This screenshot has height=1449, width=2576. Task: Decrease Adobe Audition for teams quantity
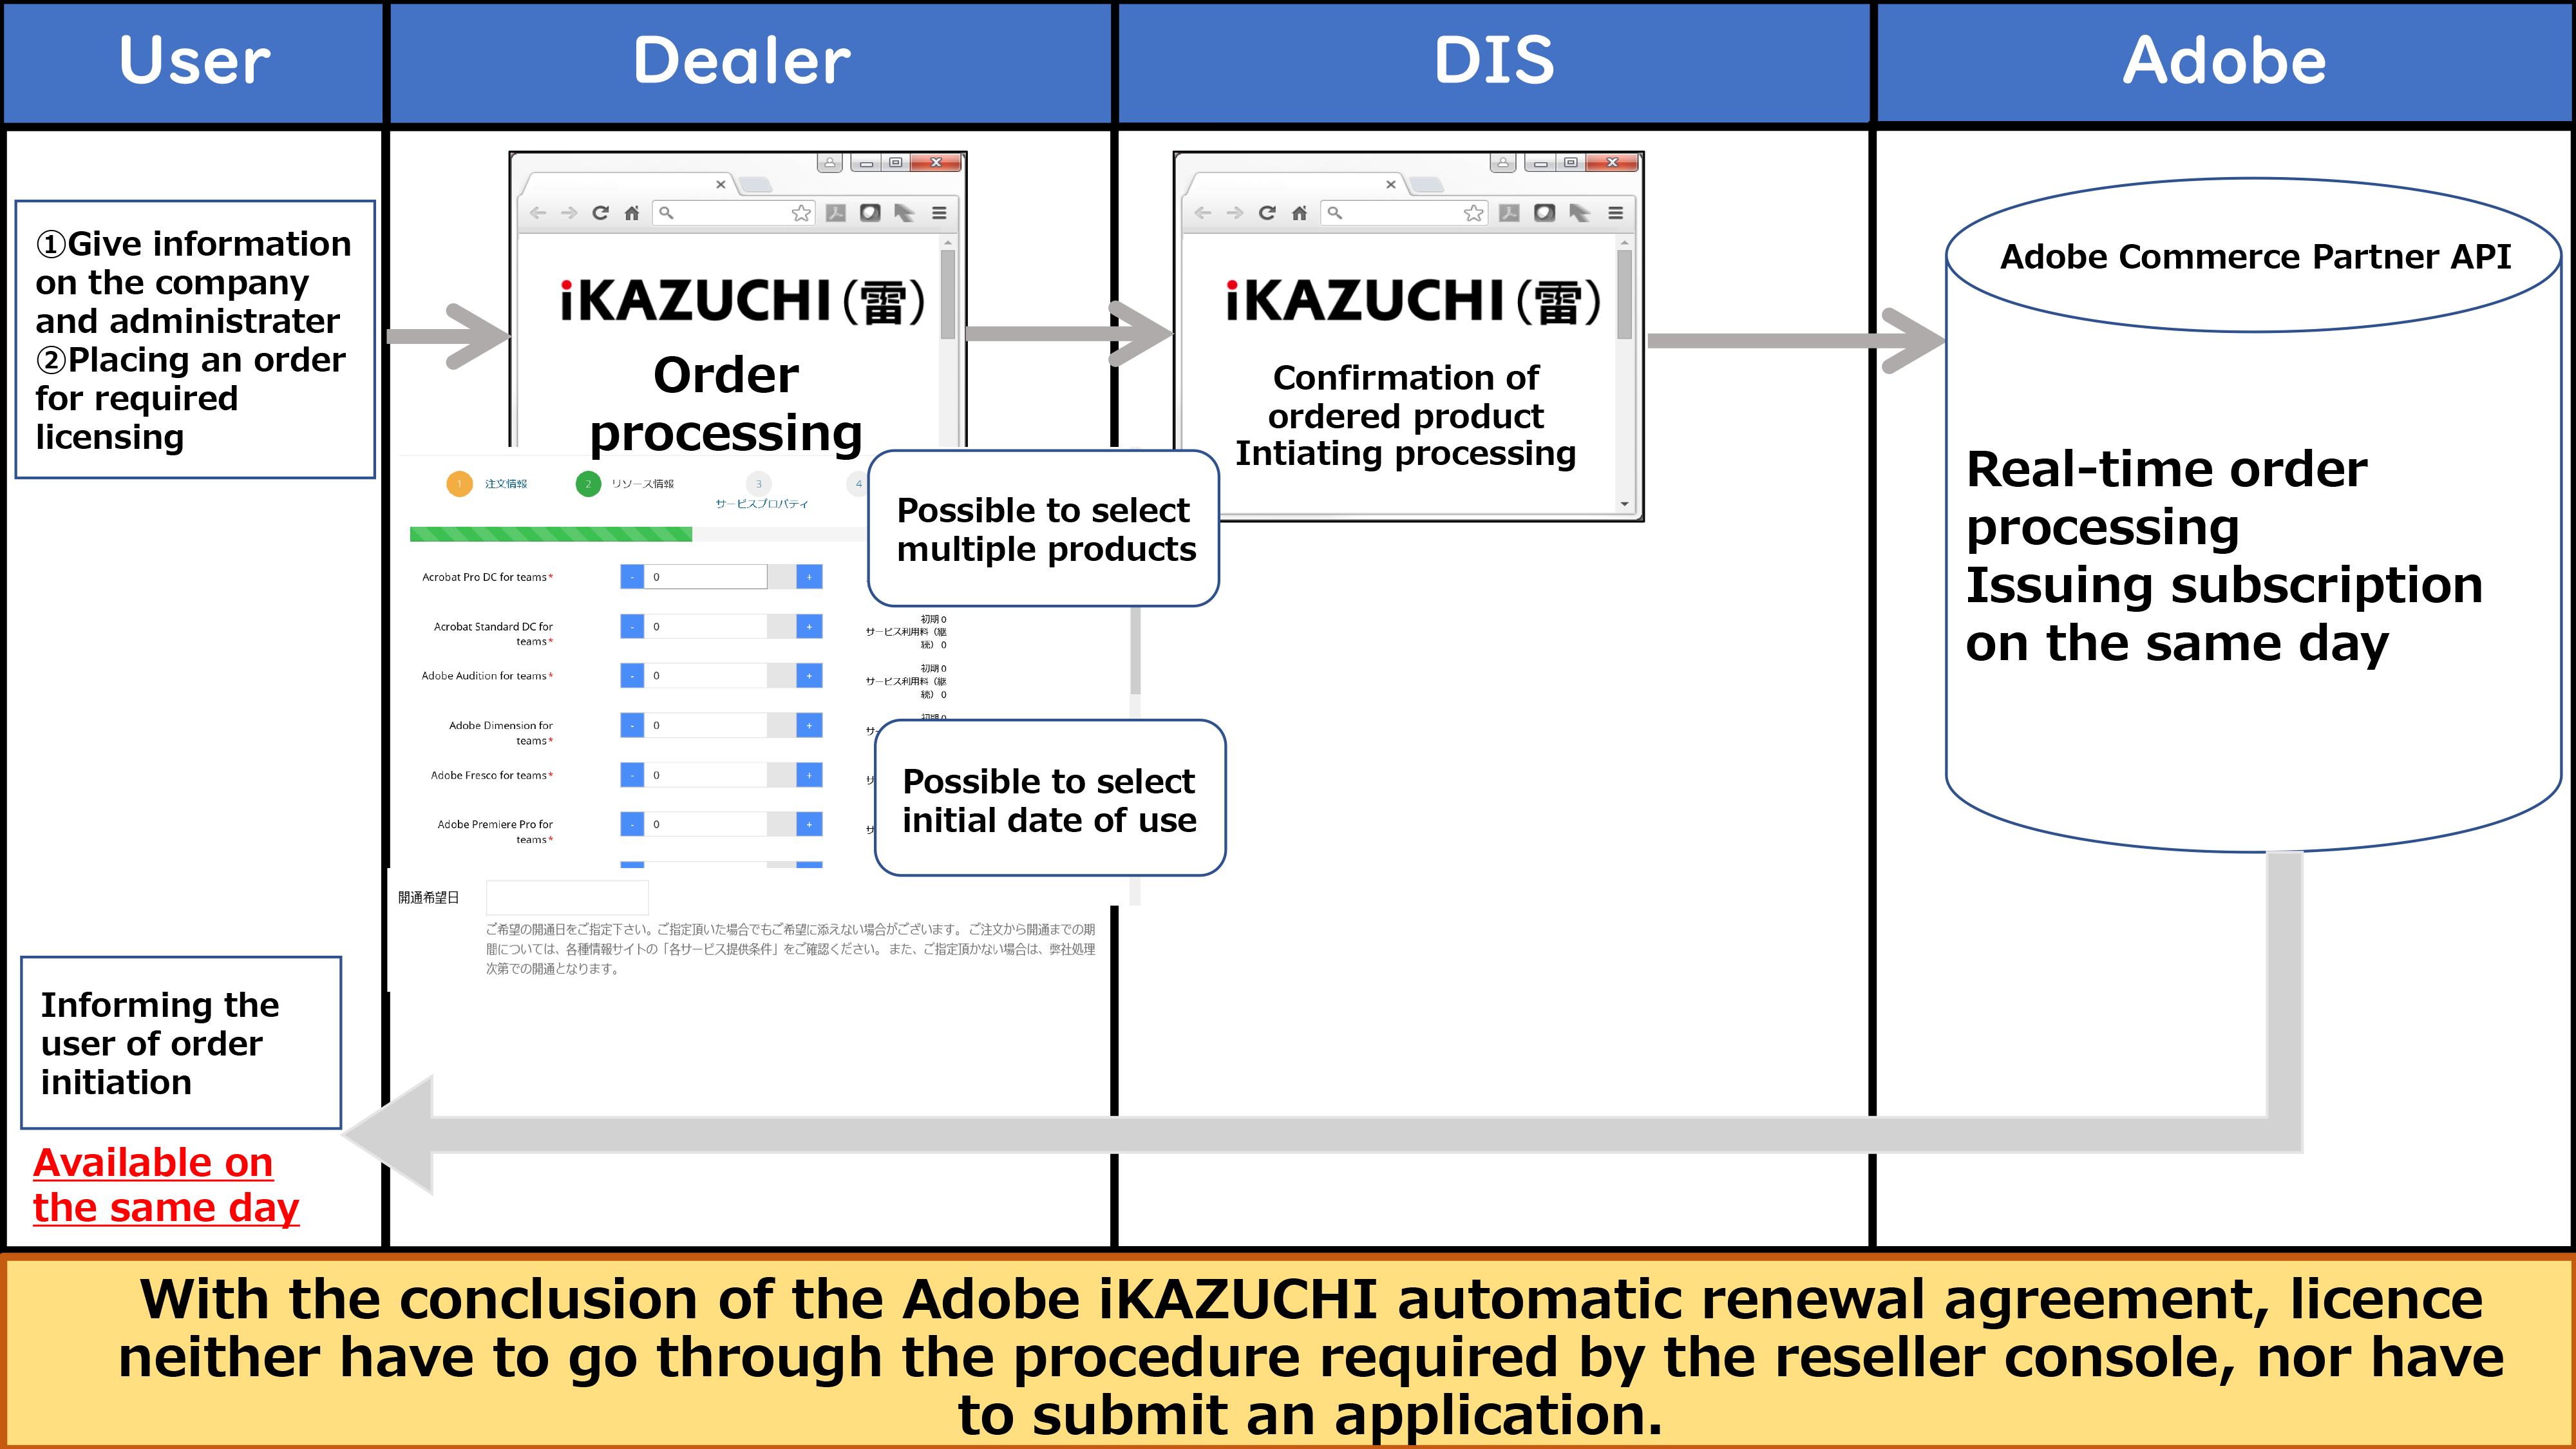click(x=632, y=676)
